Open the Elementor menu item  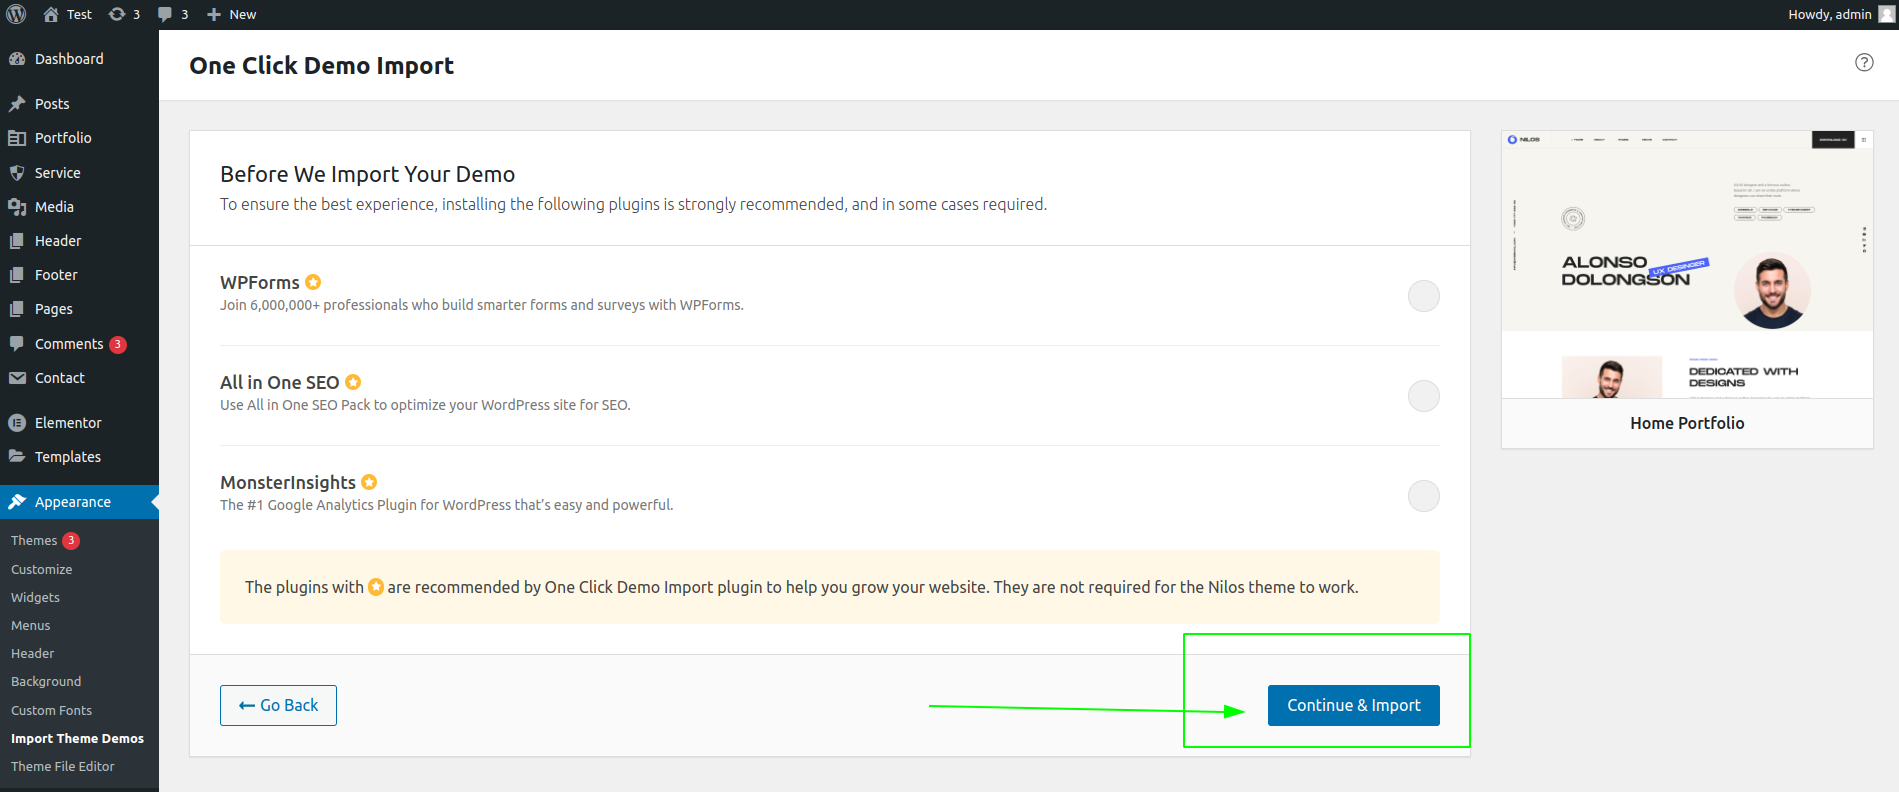(x=79, y=423)
